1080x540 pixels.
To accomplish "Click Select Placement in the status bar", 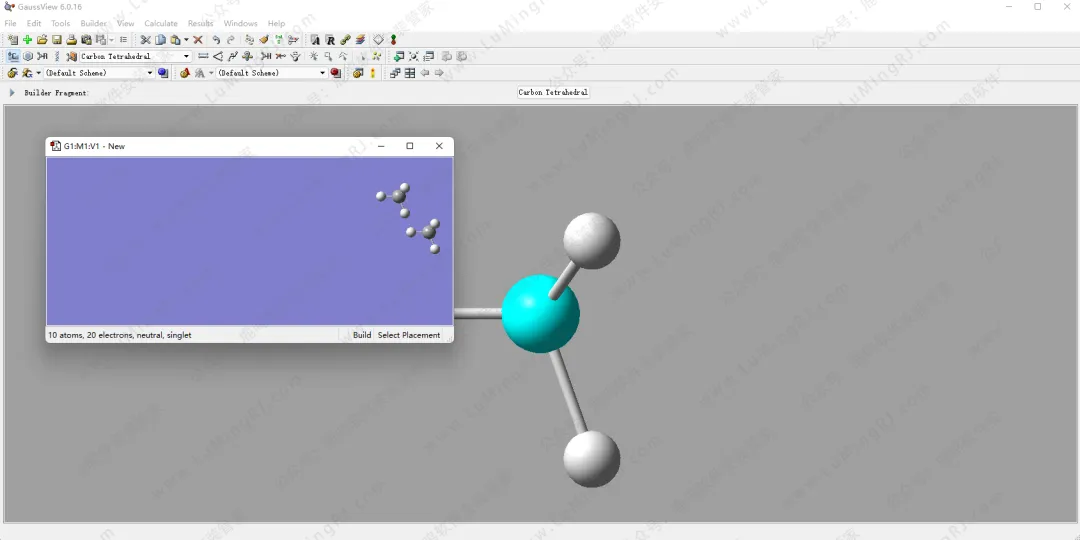I will click(x=408, y=335).
